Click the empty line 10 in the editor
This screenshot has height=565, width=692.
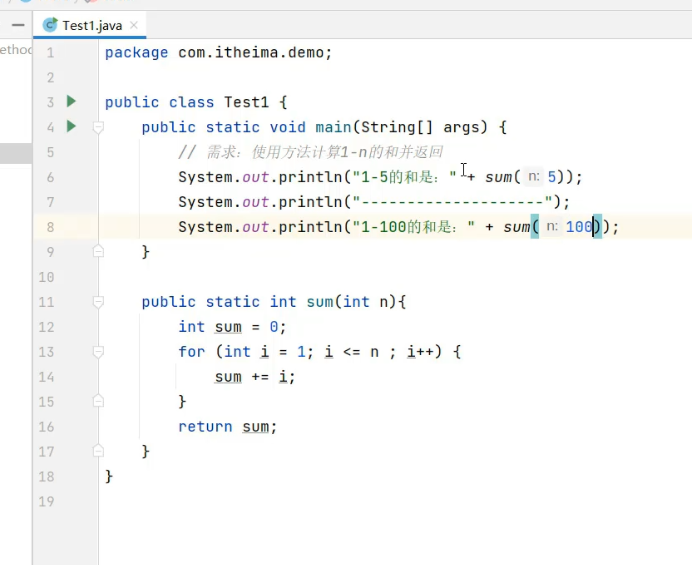coord(395,277)
